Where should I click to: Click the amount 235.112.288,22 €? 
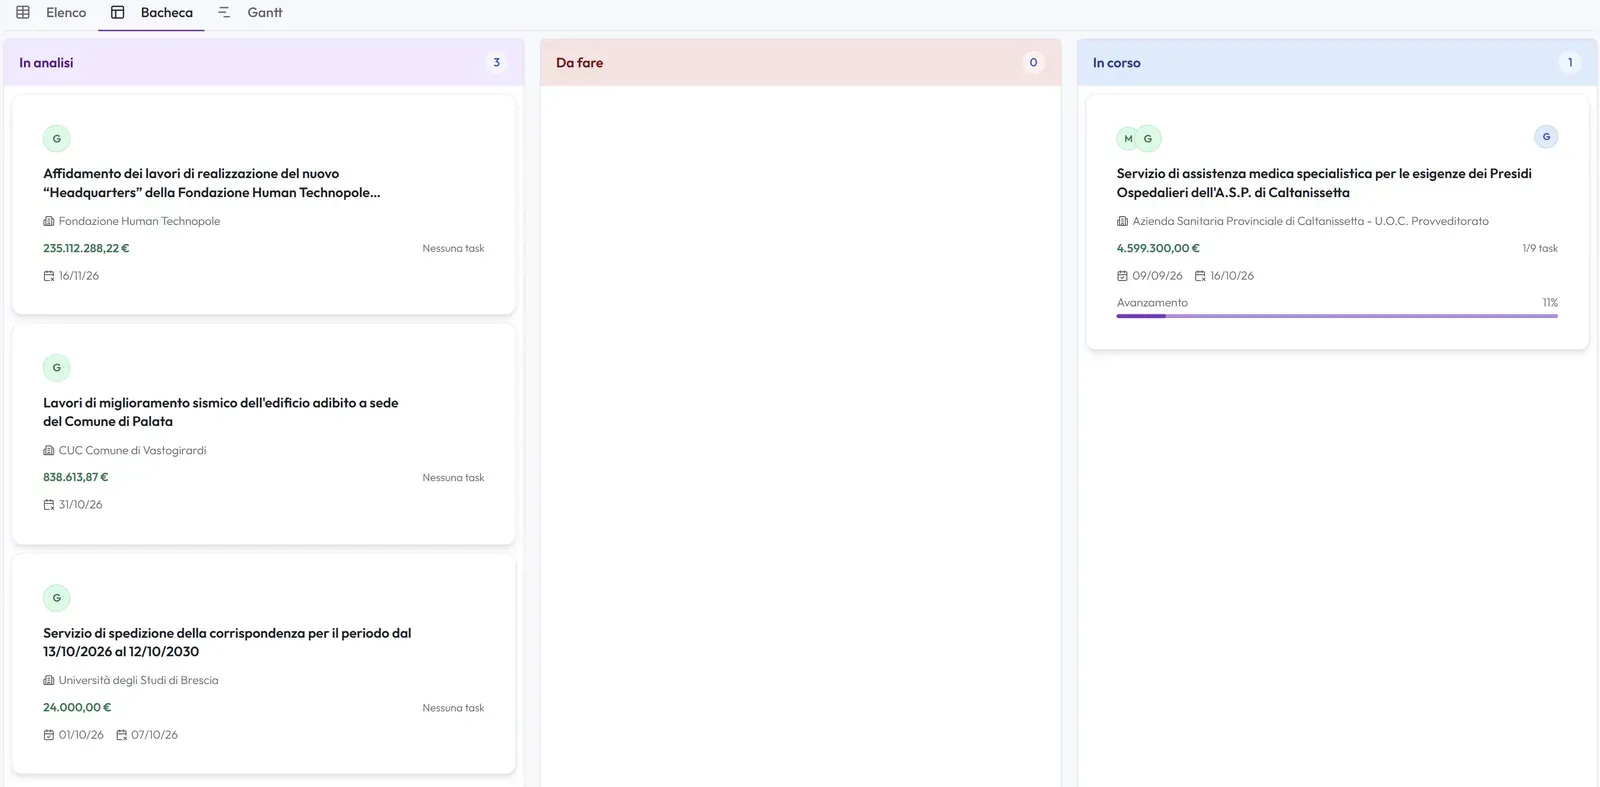point(86,248)
